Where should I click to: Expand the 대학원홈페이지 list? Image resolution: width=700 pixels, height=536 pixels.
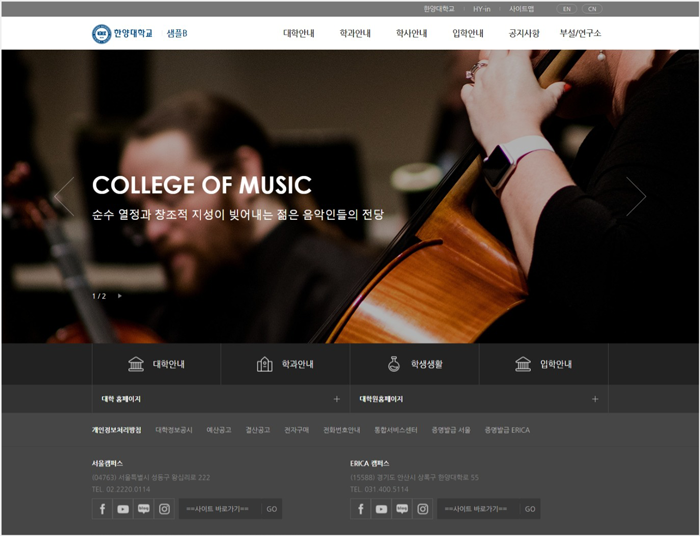click(594, 399)
